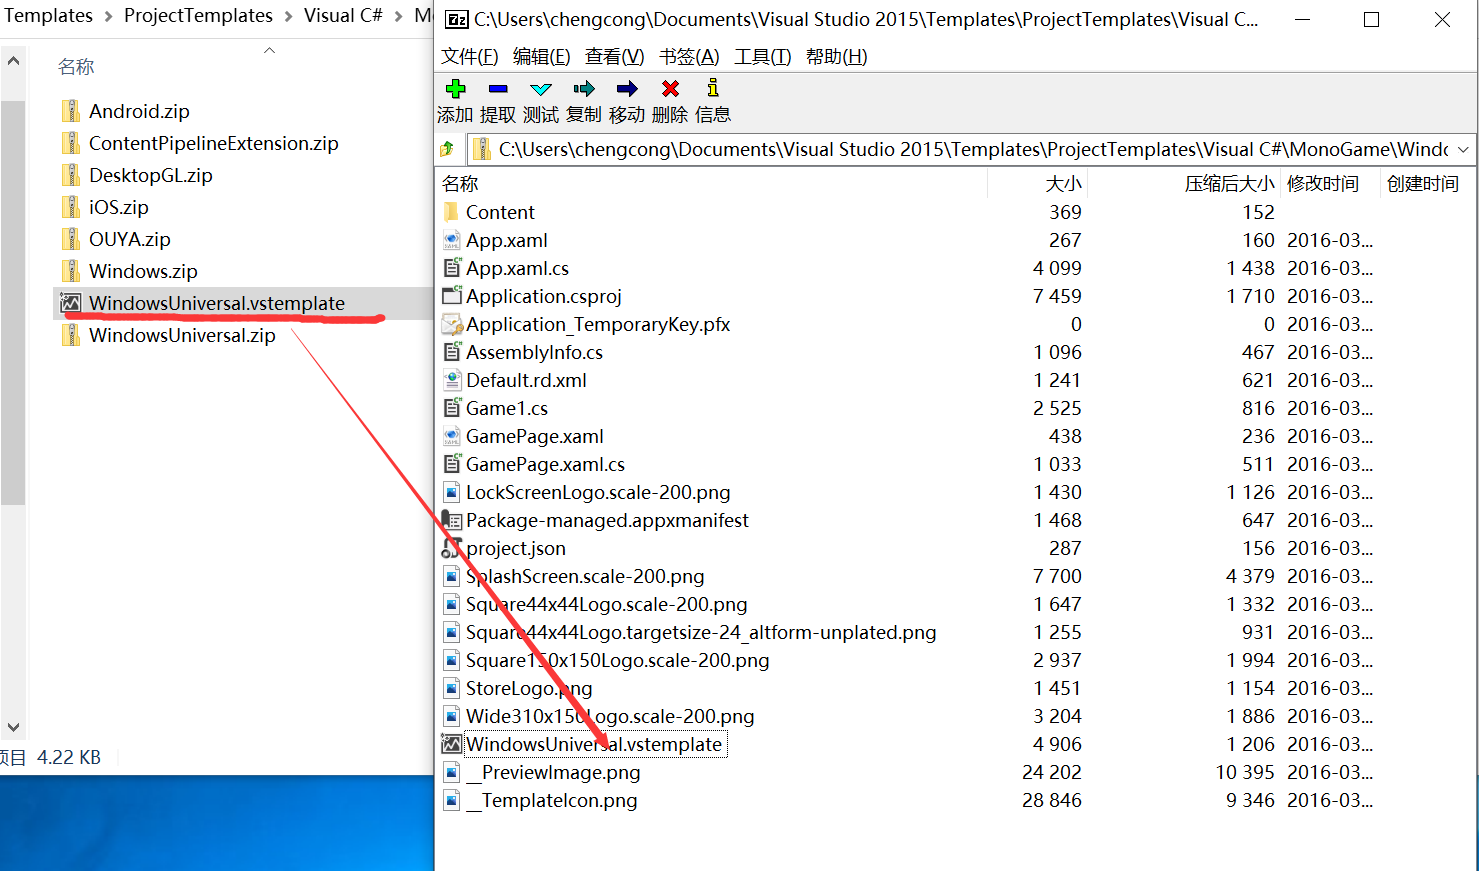The height and width of the screenshot is (871, 1479).
Task: Click the Move (移动) blue arrow icon
Action: pos(627,89)
